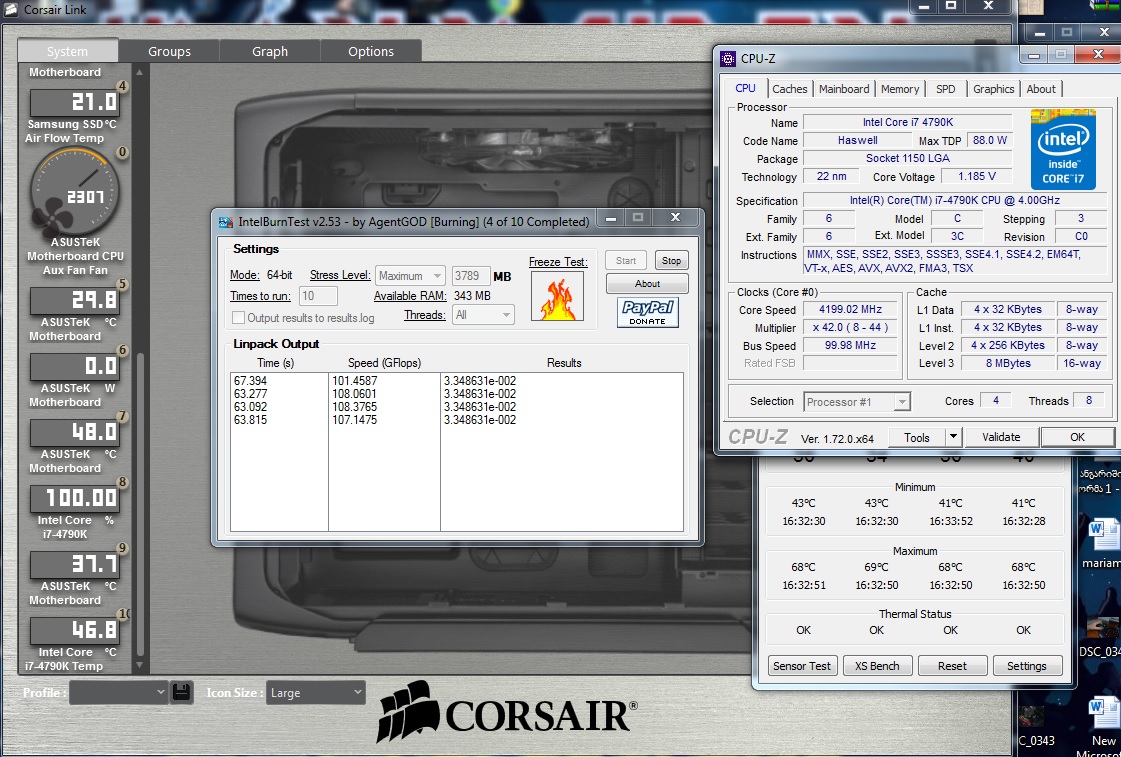
Task: Click the Times to run input field
Action: pos(318,296)
